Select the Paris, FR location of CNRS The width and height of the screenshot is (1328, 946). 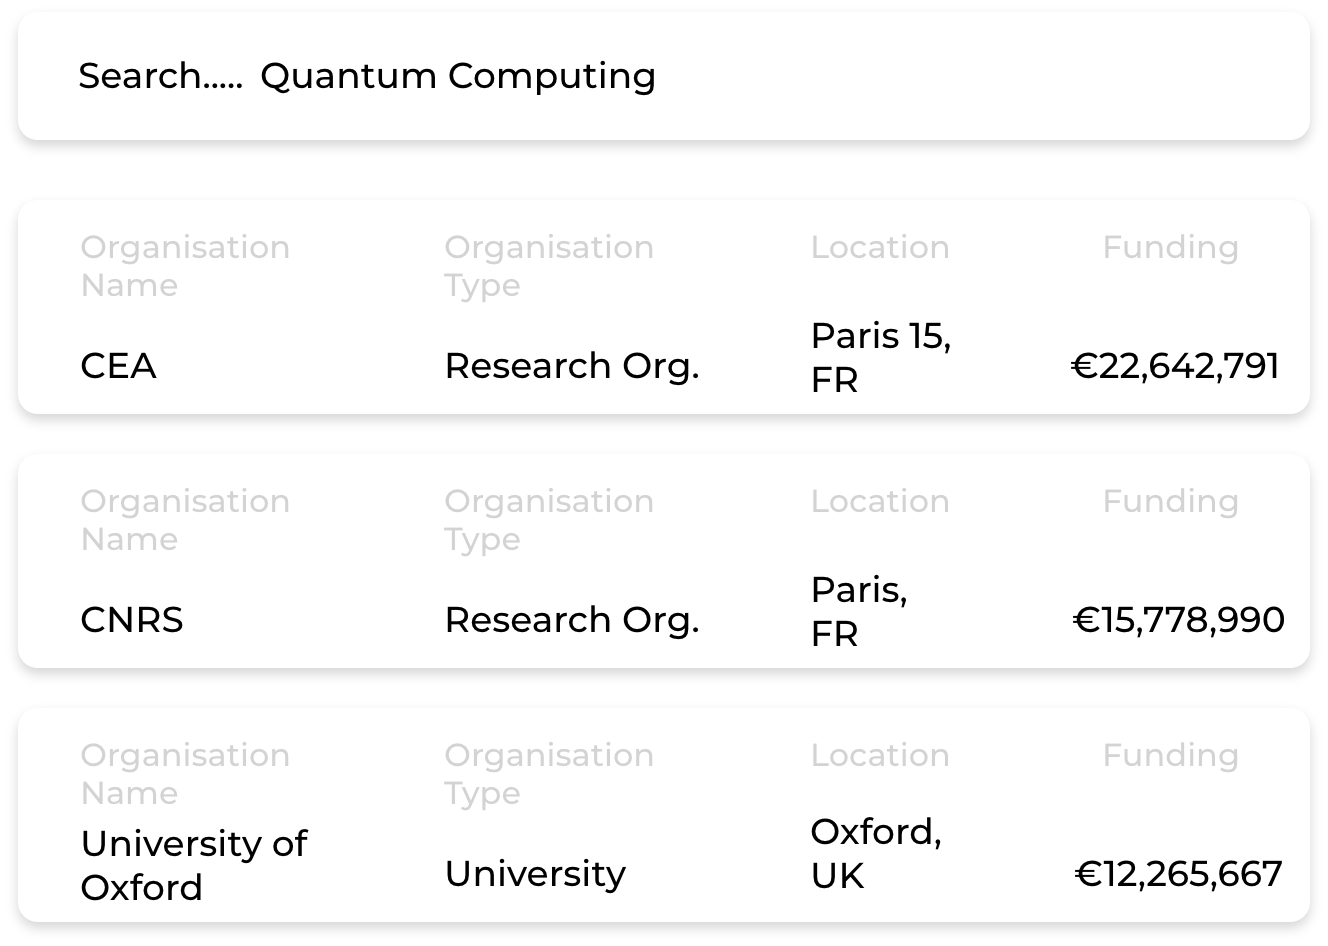(x=859, y=612)
